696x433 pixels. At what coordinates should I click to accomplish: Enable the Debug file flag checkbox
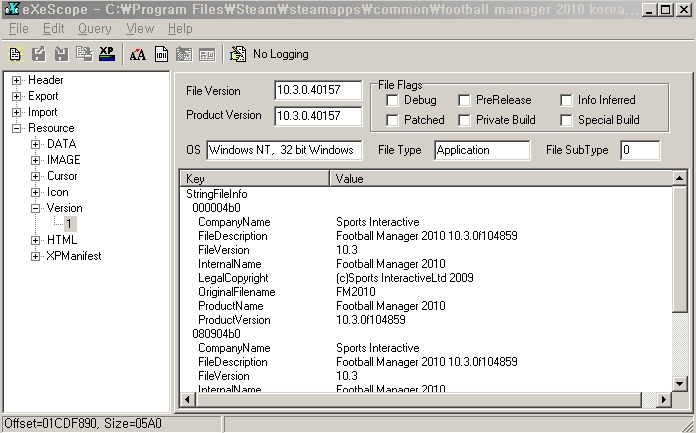point(392,100)
